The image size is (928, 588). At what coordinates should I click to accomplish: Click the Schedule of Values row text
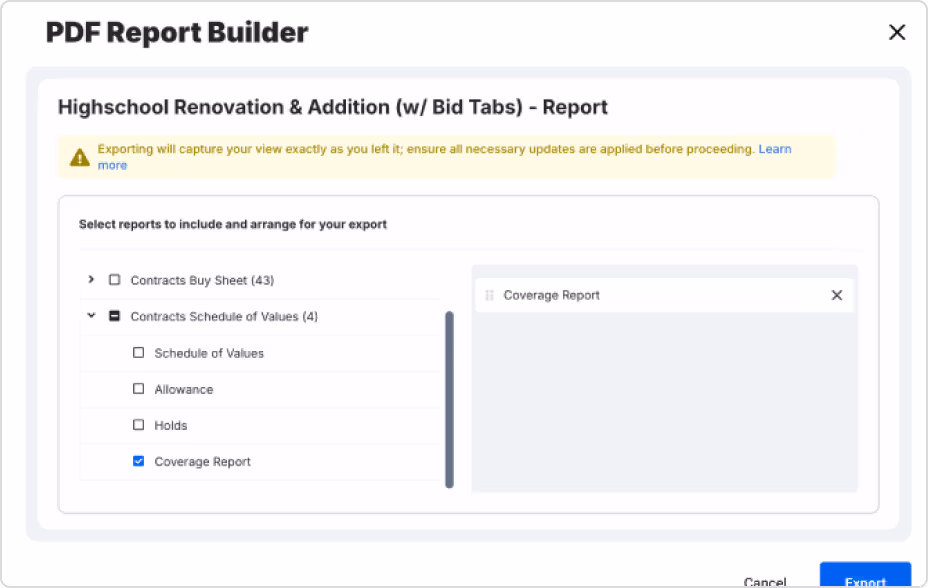click(x=209, y=353)
